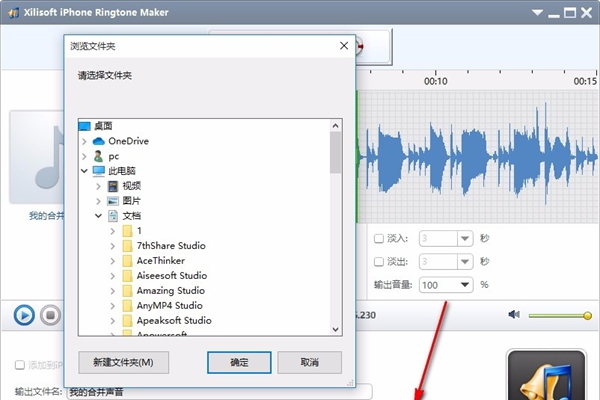The width and height of the screenshot is (600, 400).
Task: Collapse the 文档 tree node
Action: (98, 216)
